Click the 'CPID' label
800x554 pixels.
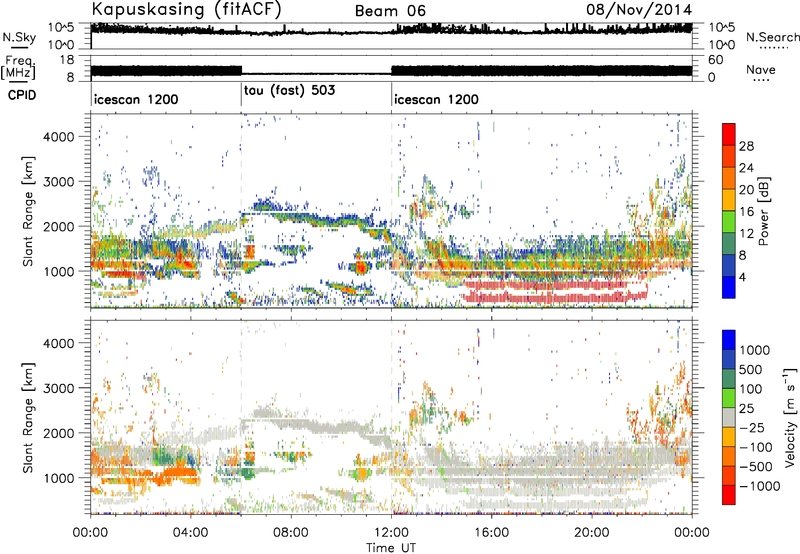coord(22,95)
